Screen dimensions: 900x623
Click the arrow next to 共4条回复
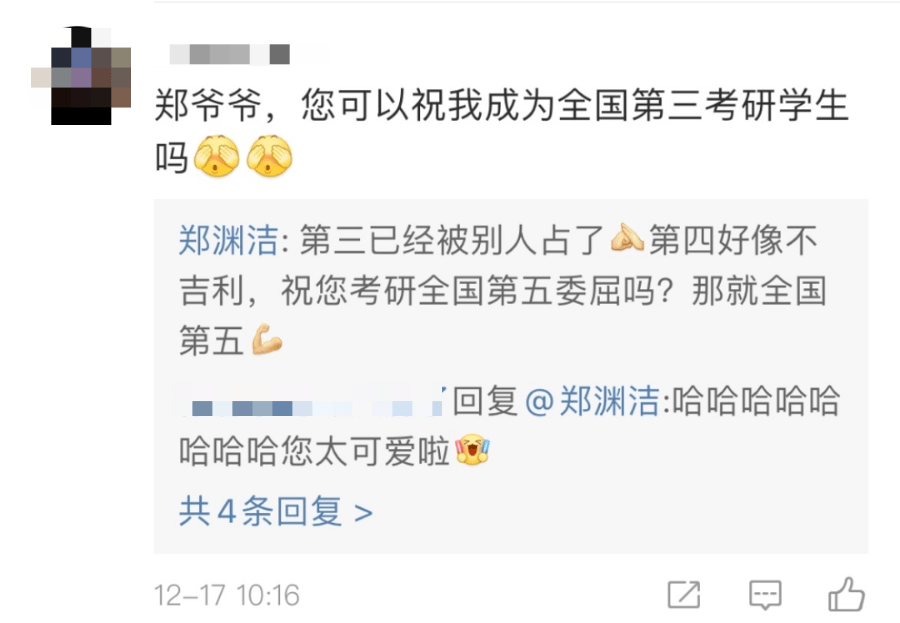point(363,512)
